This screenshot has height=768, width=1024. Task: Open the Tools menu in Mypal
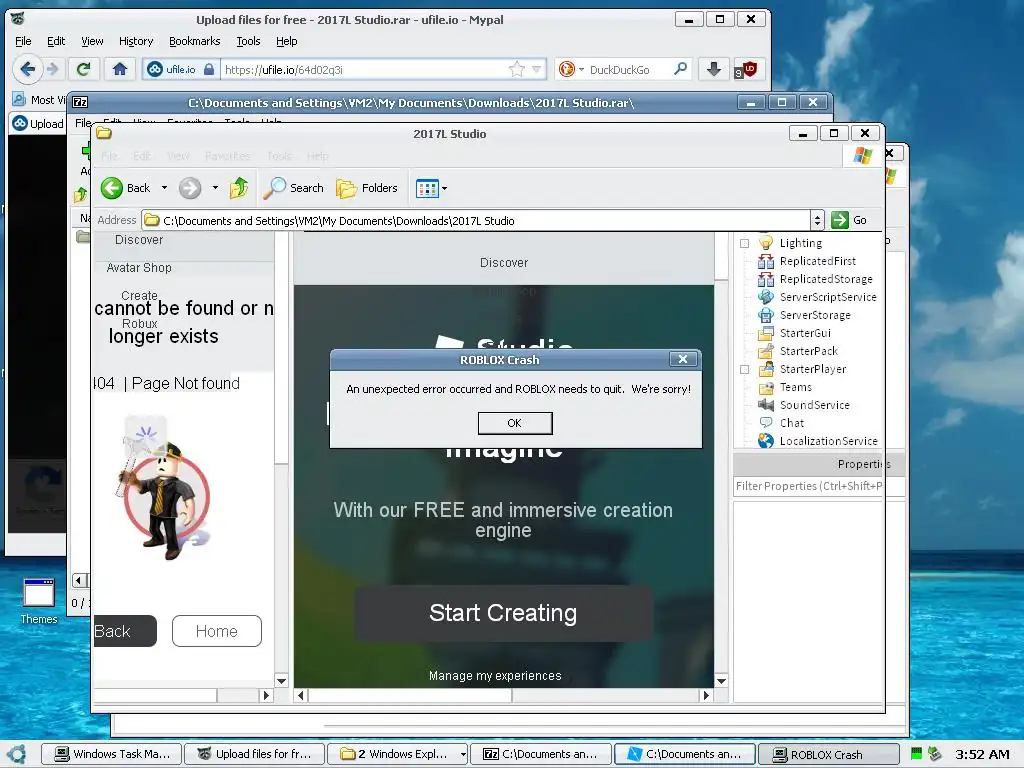(x=248, y=41)
